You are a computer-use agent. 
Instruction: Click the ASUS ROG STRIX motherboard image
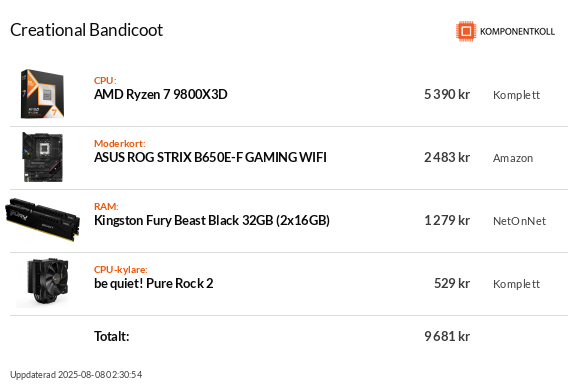(43, 157)
